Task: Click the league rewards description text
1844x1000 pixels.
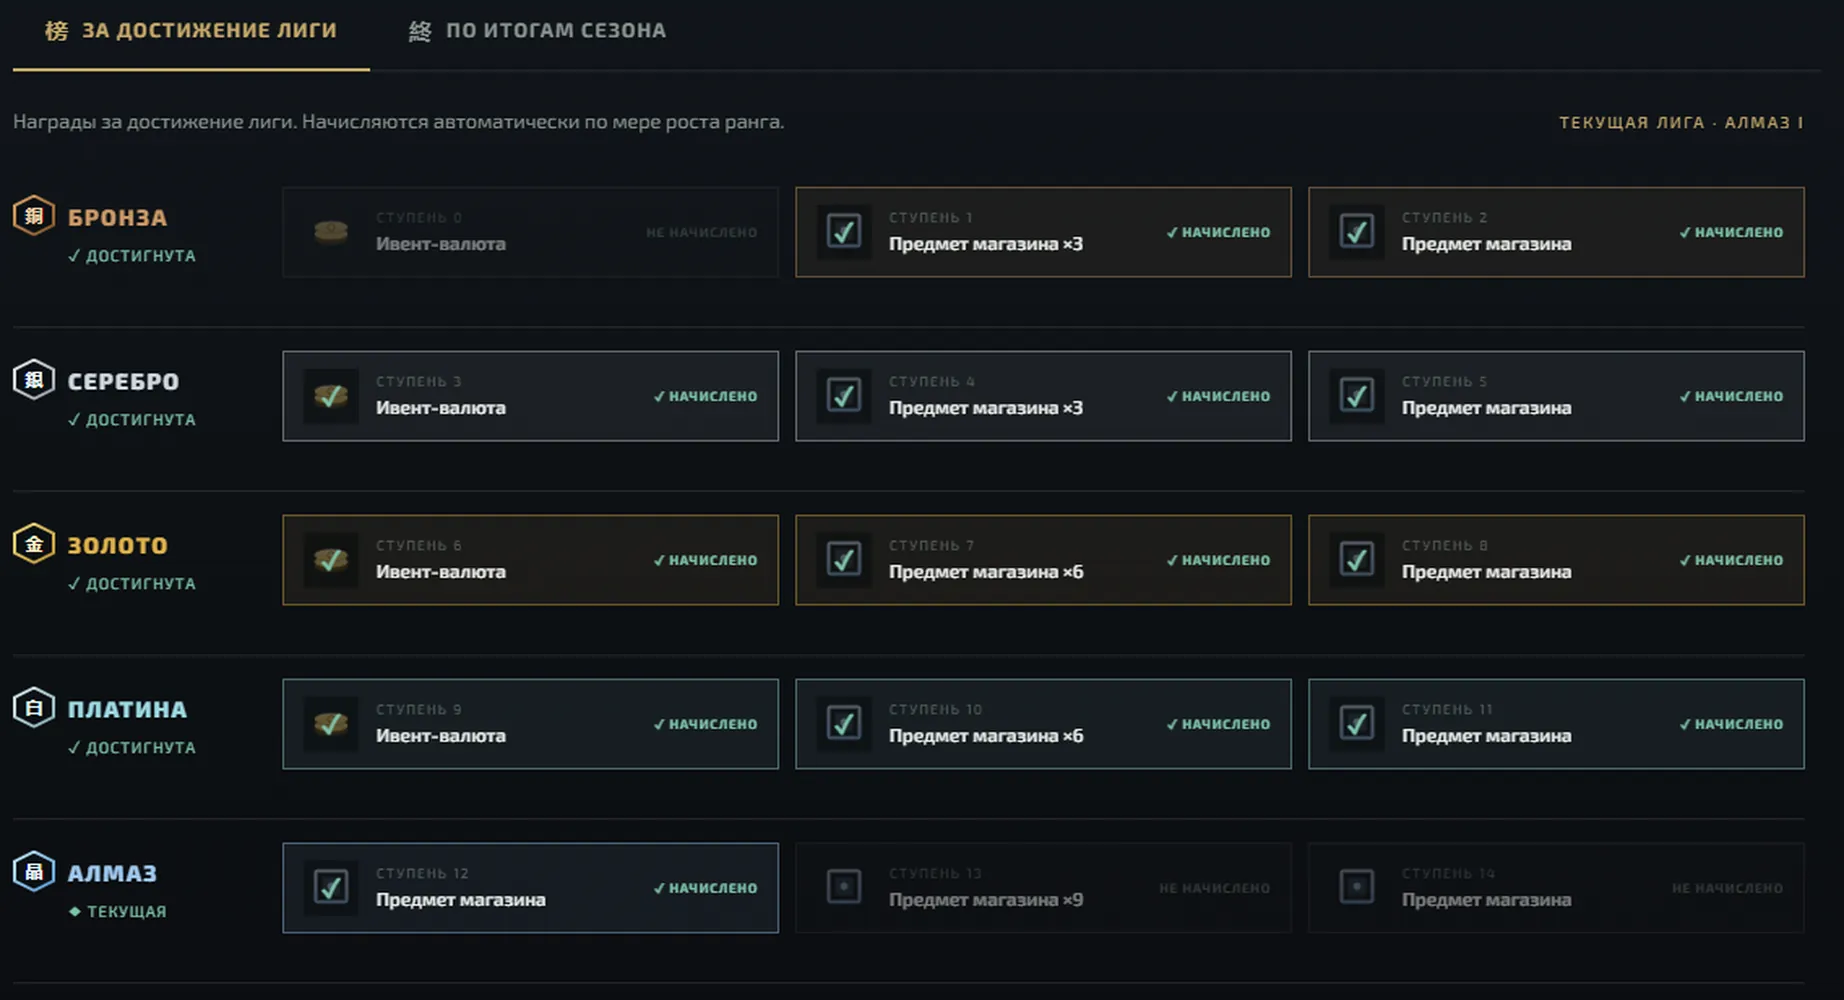Action: [398, 122]
